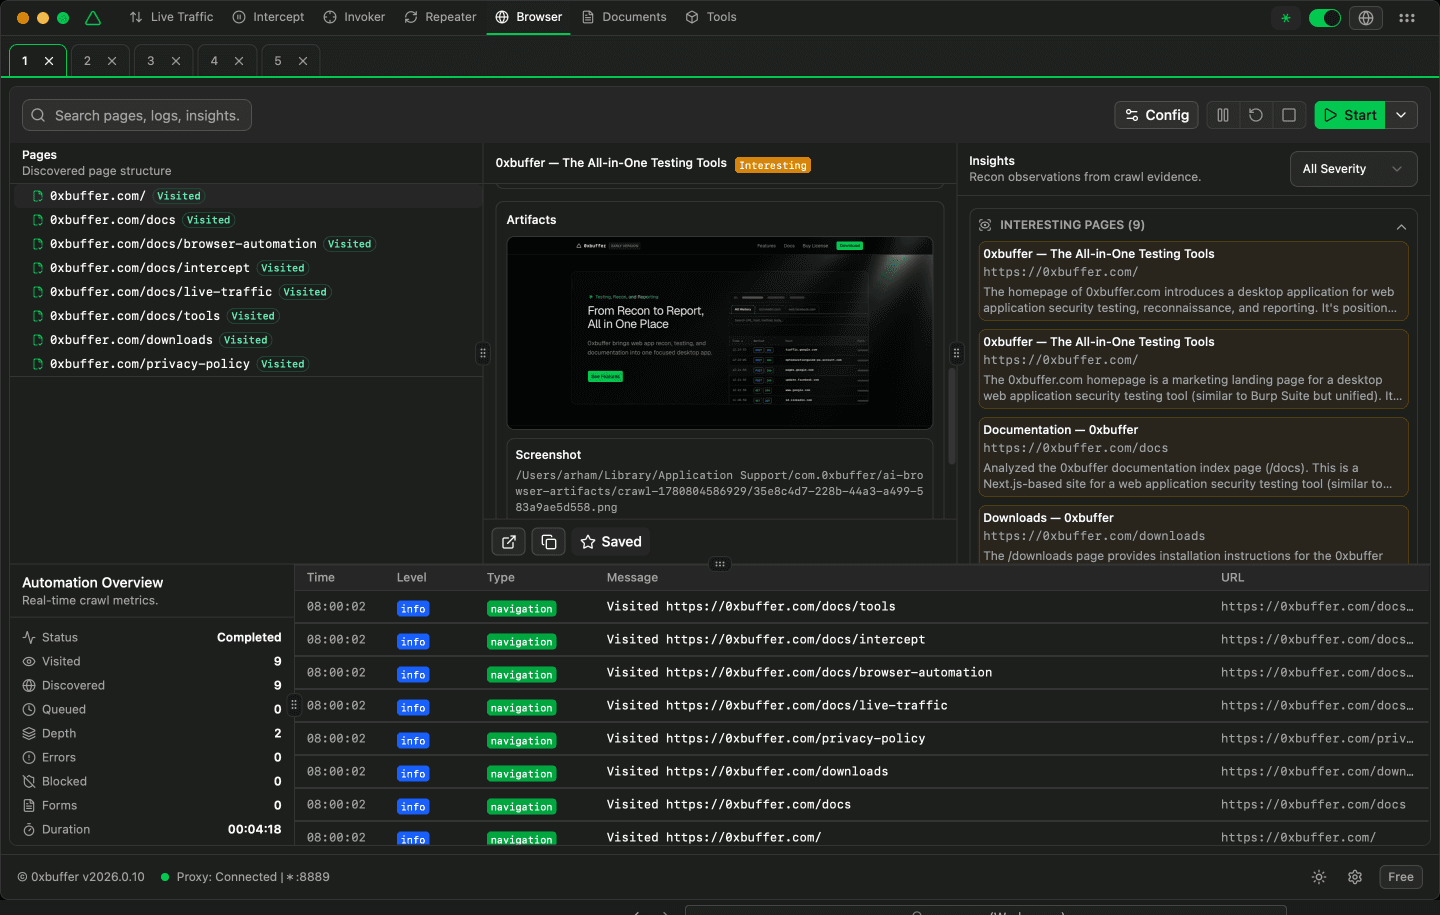Click the Message column header
Viewport: 1440px width, 915px height.
[632, 578]
